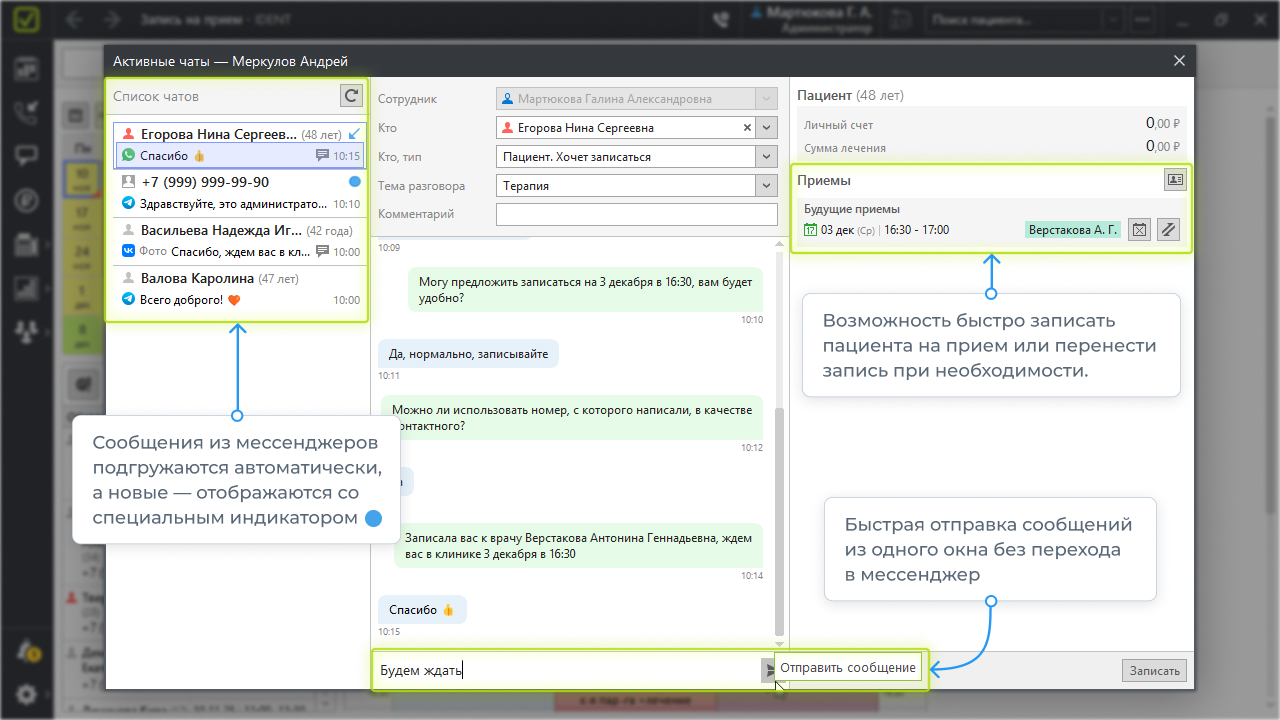The height and width of the screenshot is (720, 1280).
Task: Click the Верстакова А. Г. doctor tag
Action: tap(1072, 230)
